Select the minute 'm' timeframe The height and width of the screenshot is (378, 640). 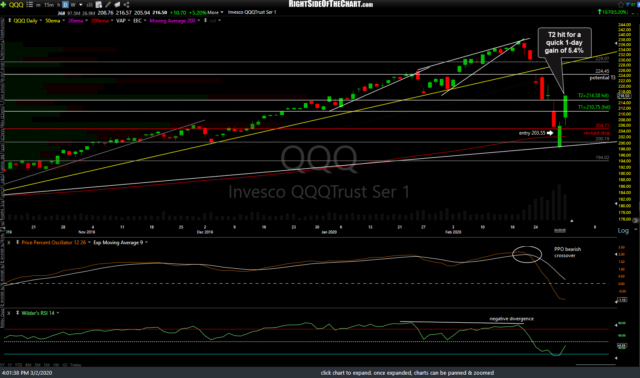(x=38, y=4)
